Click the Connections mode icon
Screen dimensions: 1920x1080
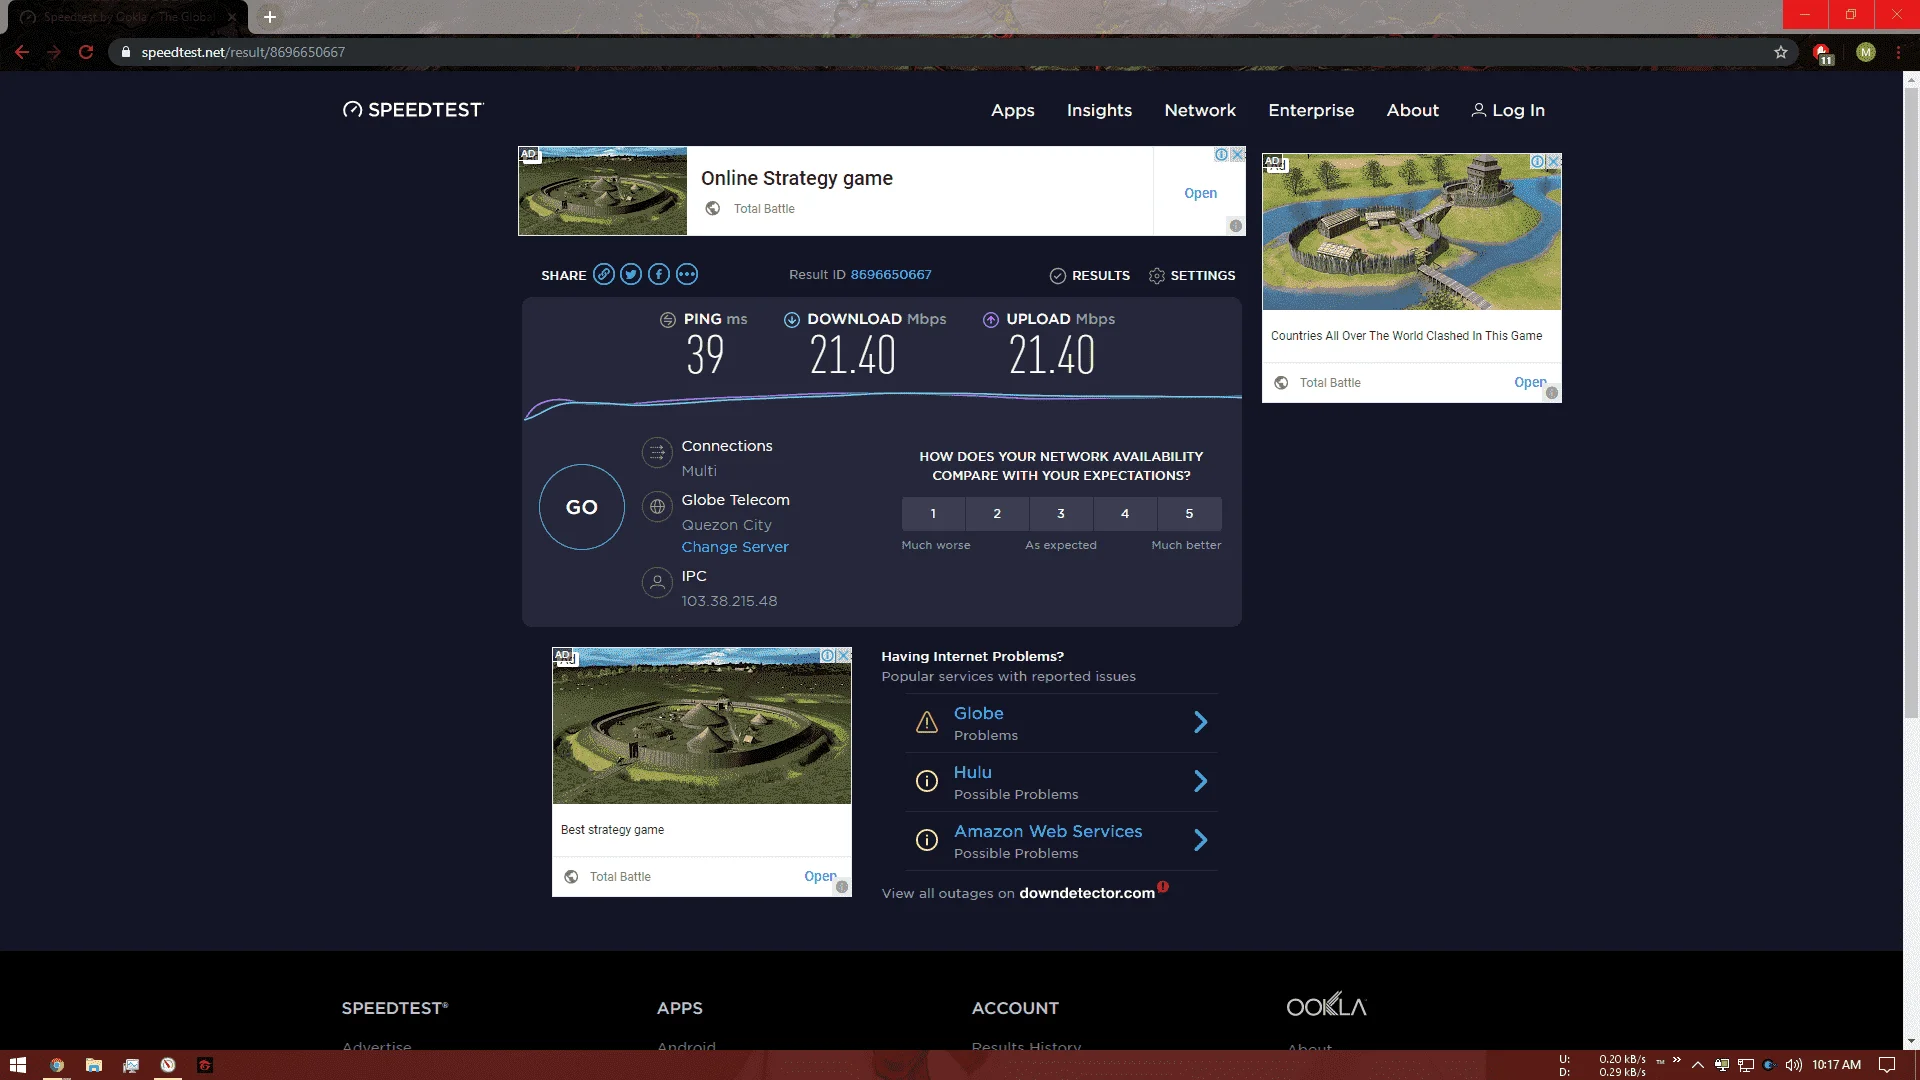[x=657, y=453]
